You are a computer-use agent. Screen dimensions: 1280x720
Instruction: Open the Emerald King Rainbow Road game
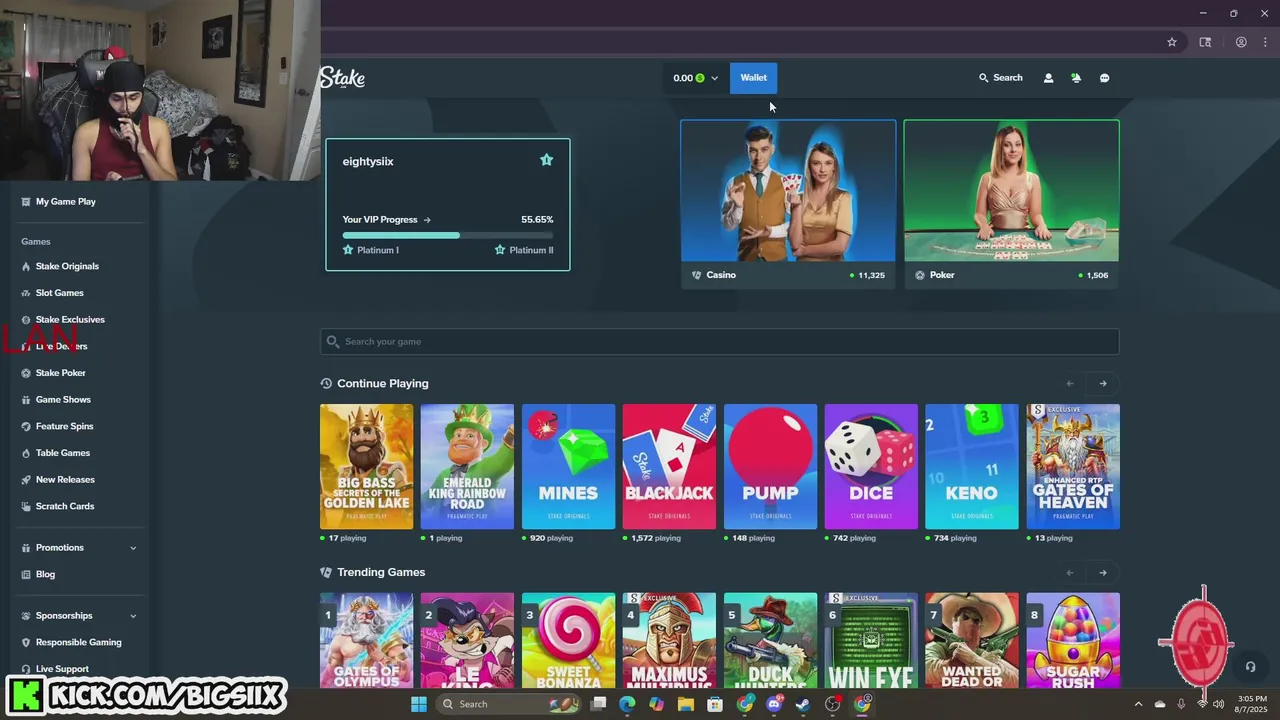point(467,466)
